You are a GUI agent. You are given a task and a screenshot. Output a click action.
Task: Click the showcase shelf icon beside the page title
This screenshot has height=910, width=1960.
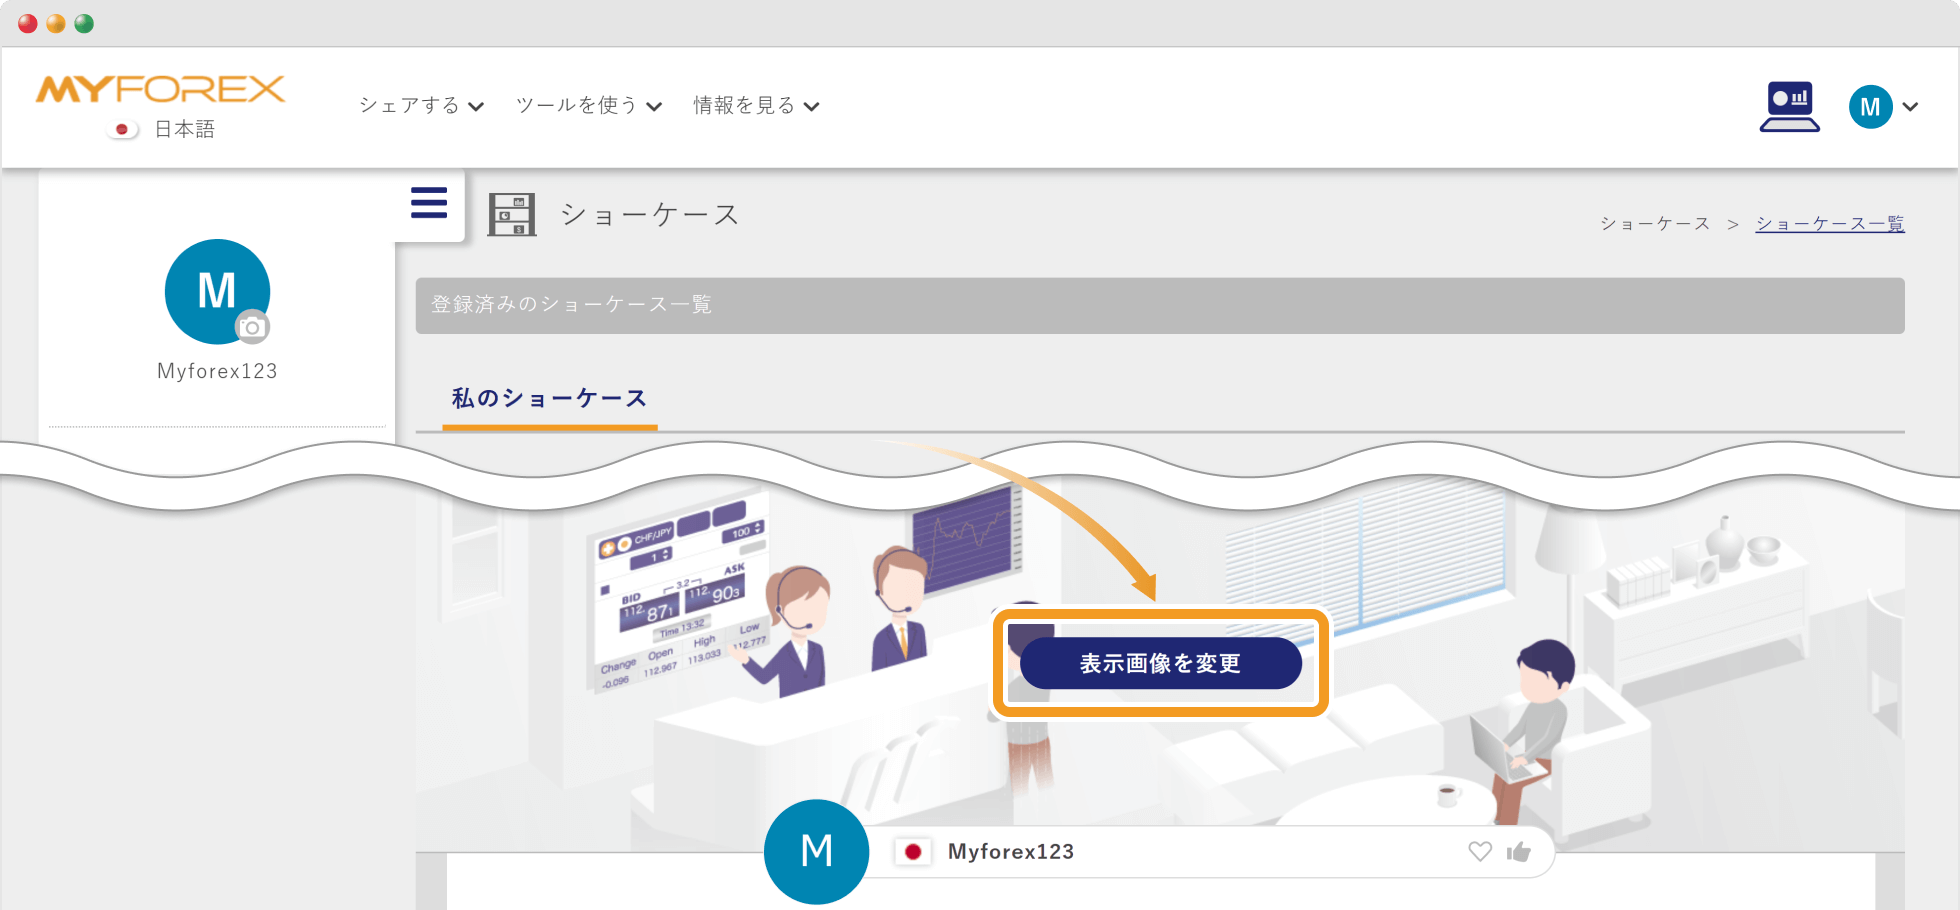click(x=512, y=213)
